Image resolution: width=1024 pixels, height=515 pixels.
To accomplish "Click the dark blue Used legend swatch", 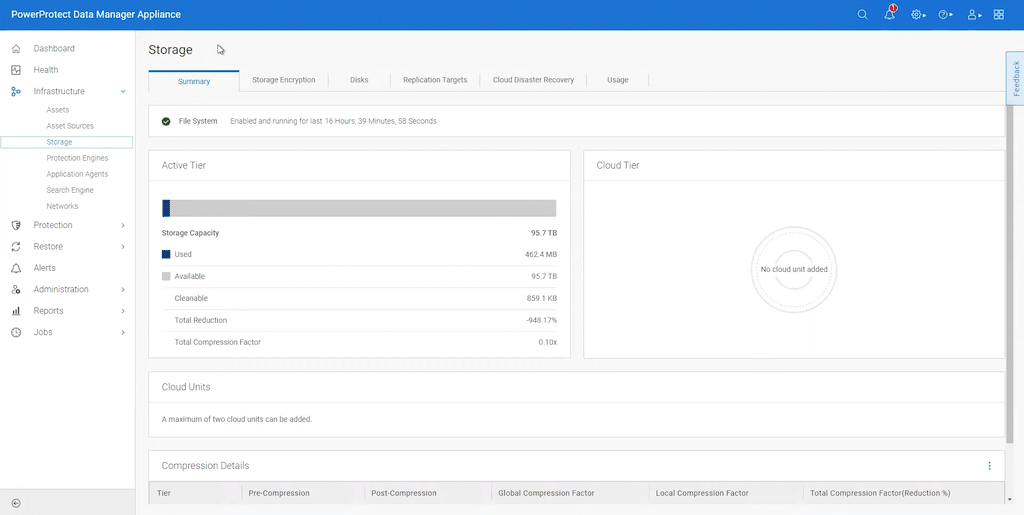I will point(166,255).
